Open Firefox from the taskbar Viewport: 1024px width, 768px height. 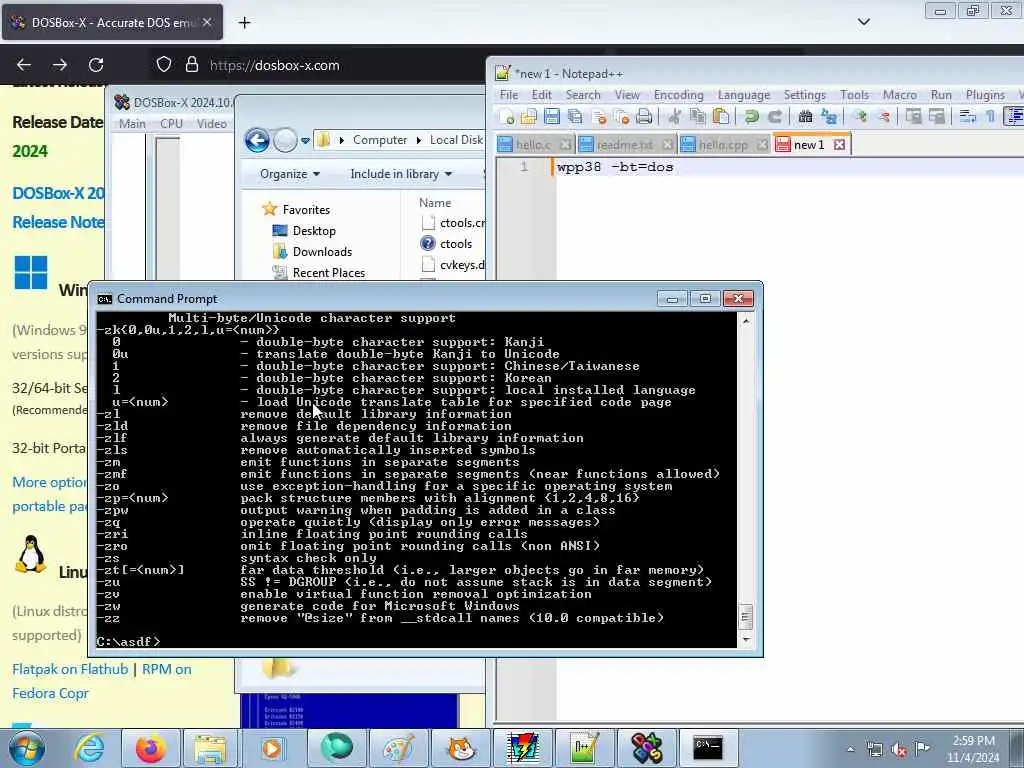150,748
